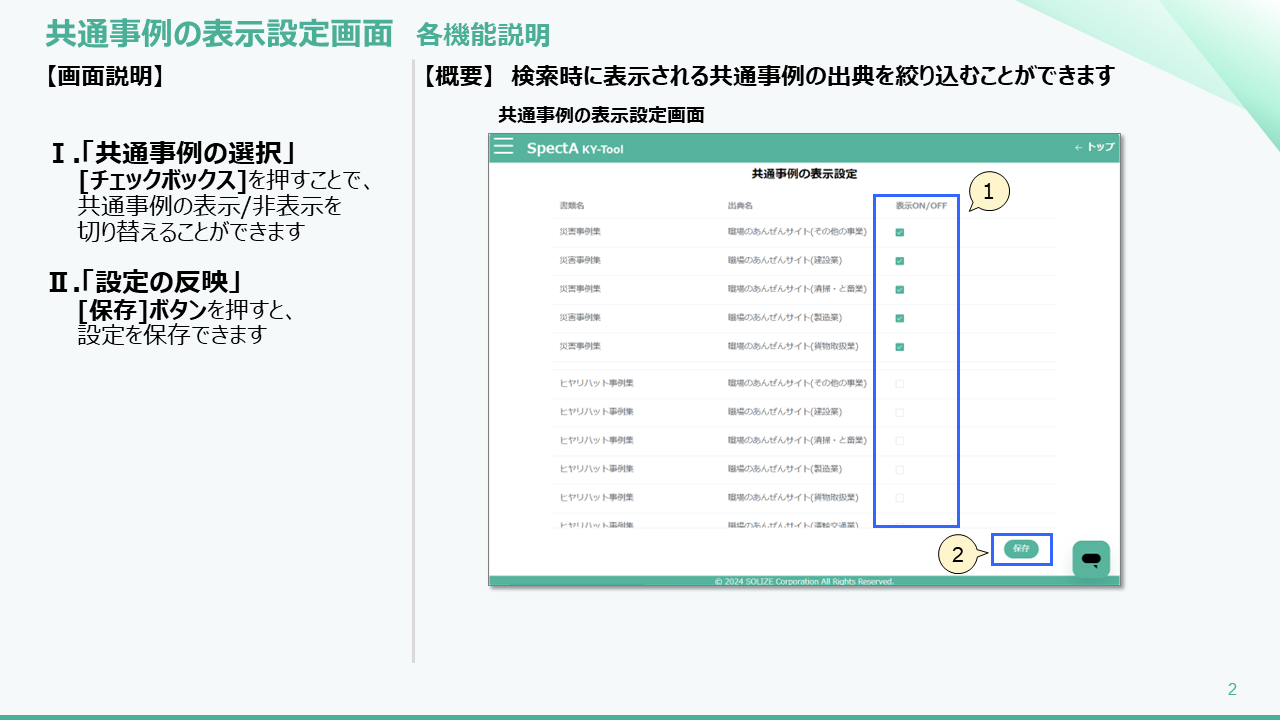
Task: Uncheck 災害事例集 建設業 checkbox
Action: (x=900, y=261)
